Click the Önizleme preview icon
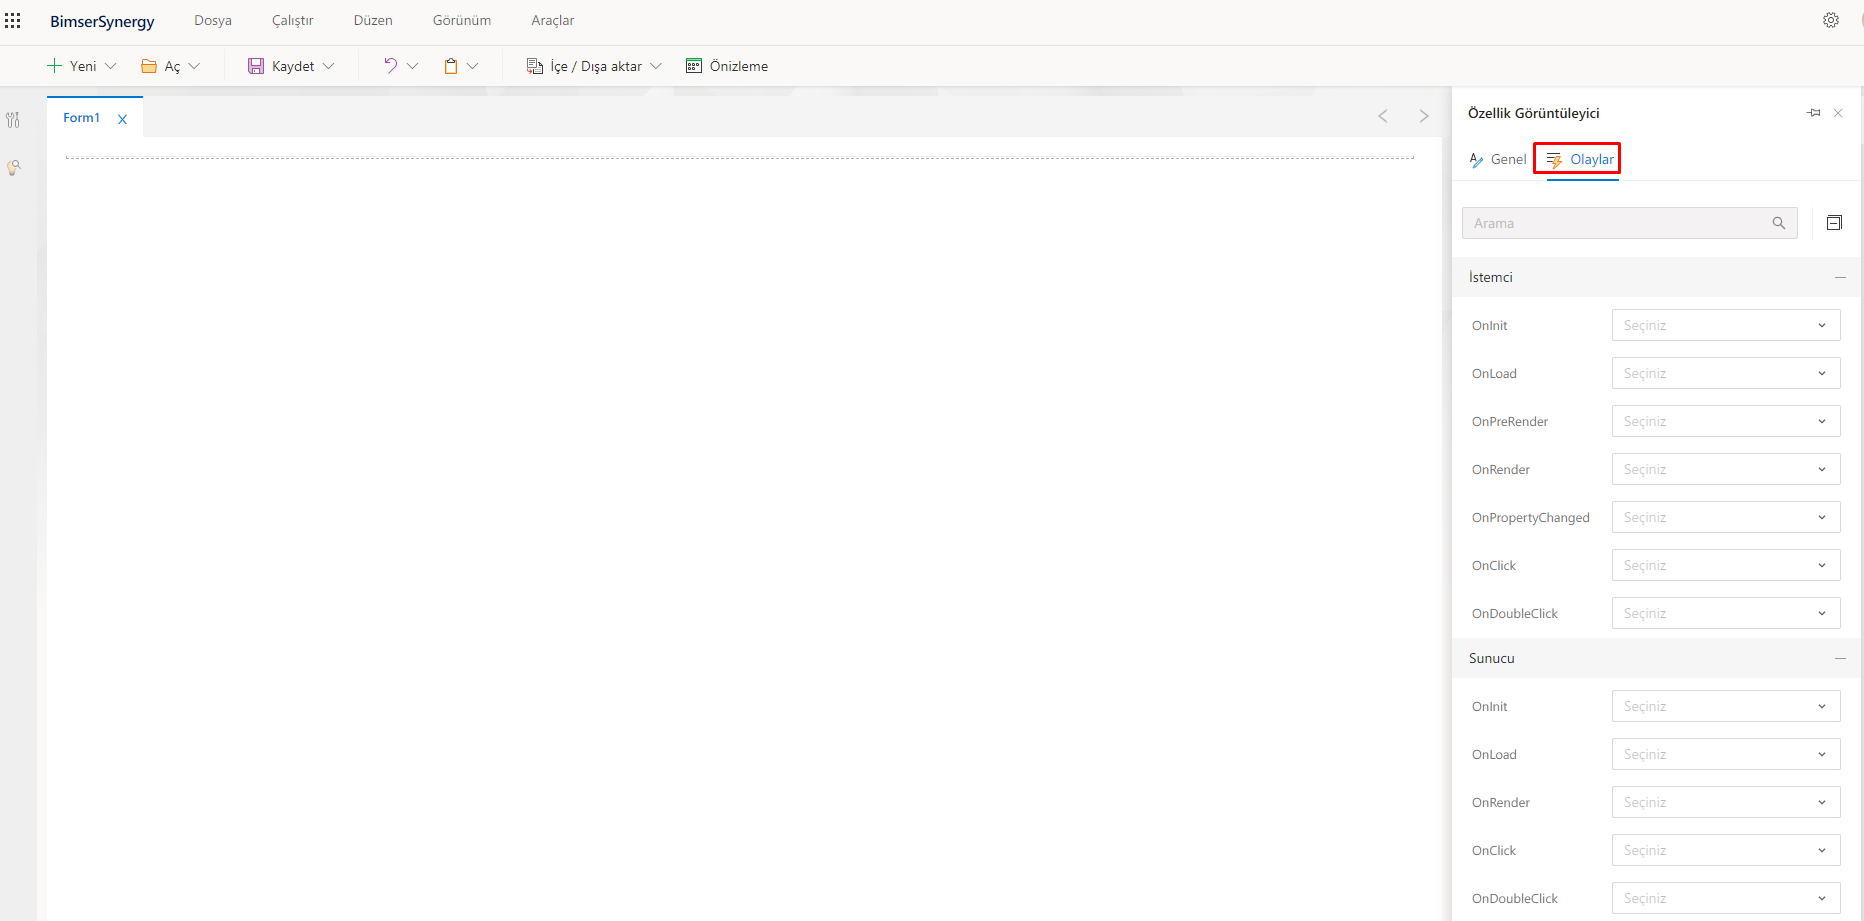Image resolution: width=1864 pixels, height=921 pixels. coord(694,66)
